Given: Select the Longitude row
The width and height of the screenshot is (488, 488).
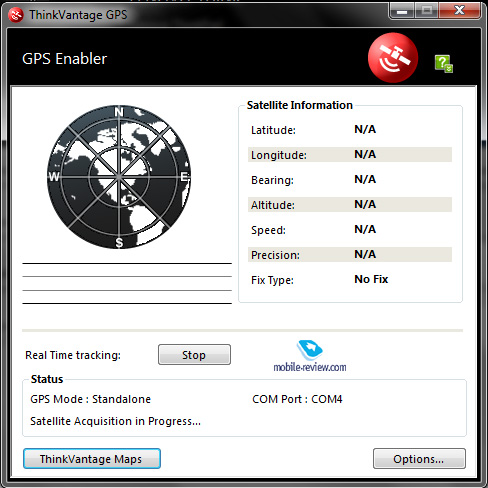Looking at the screenshot, I should pos(350,155).
